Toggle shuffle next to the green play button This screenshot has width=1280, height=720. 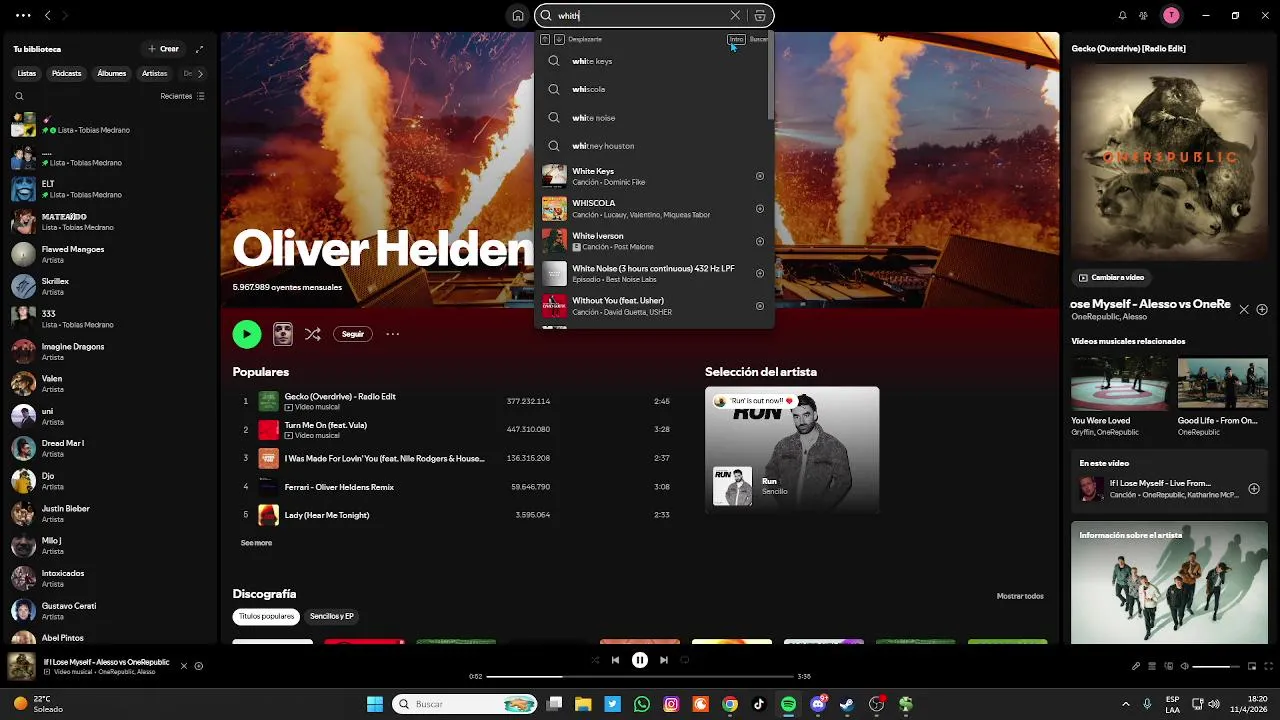click(313, 334)
